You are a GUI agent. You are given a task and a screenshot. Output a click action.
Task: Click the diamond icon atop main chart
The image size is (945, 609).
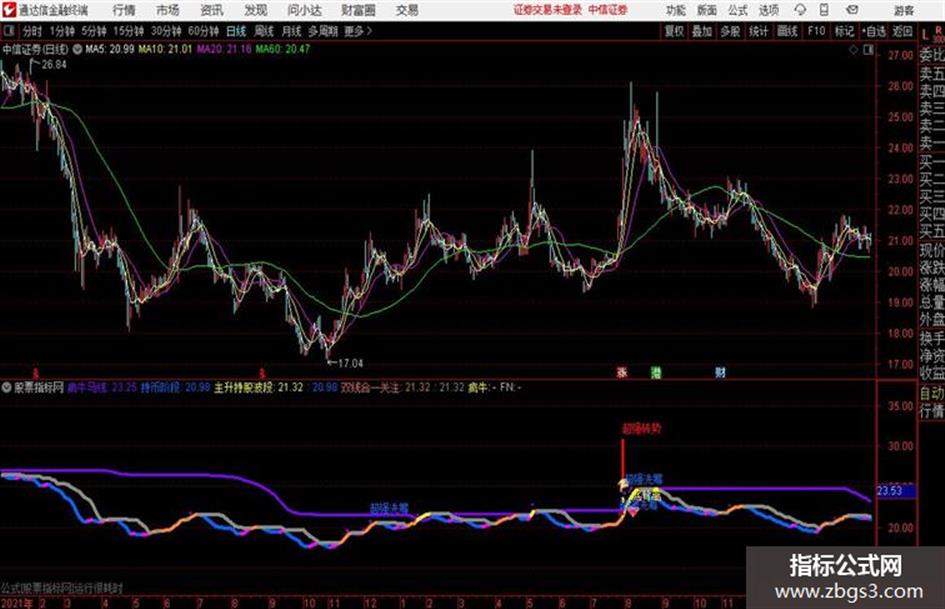tap(853, 50)
